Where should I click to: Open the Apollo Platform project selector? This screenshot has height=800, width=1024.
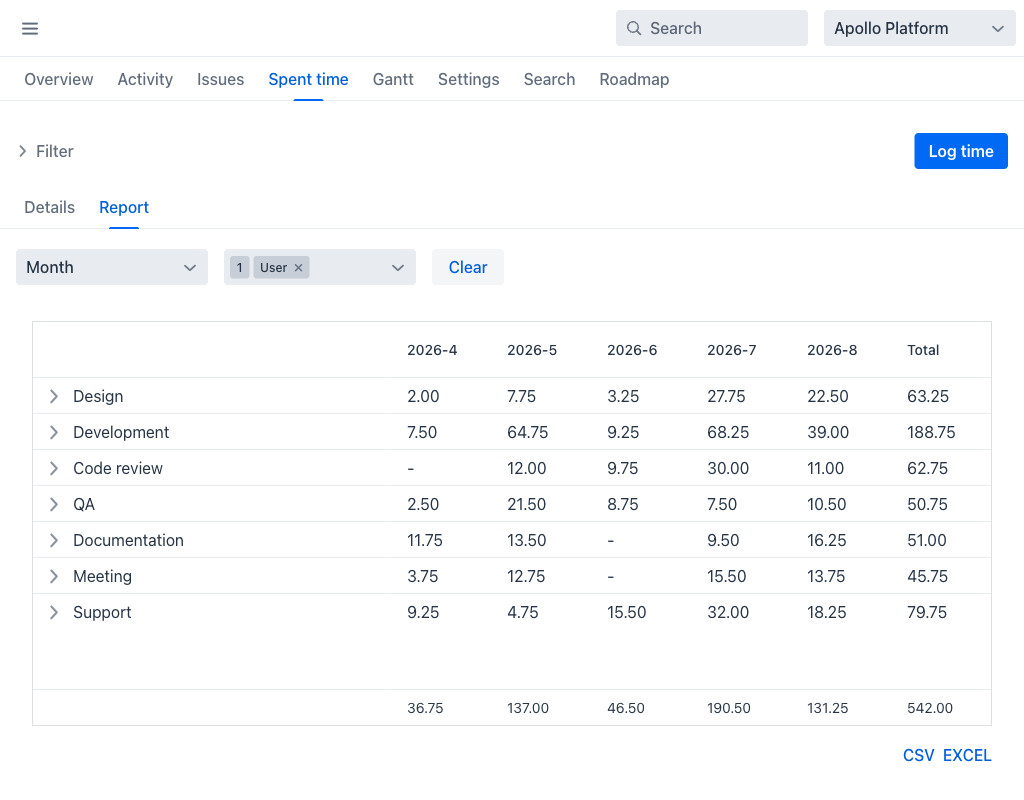(919, 28)
